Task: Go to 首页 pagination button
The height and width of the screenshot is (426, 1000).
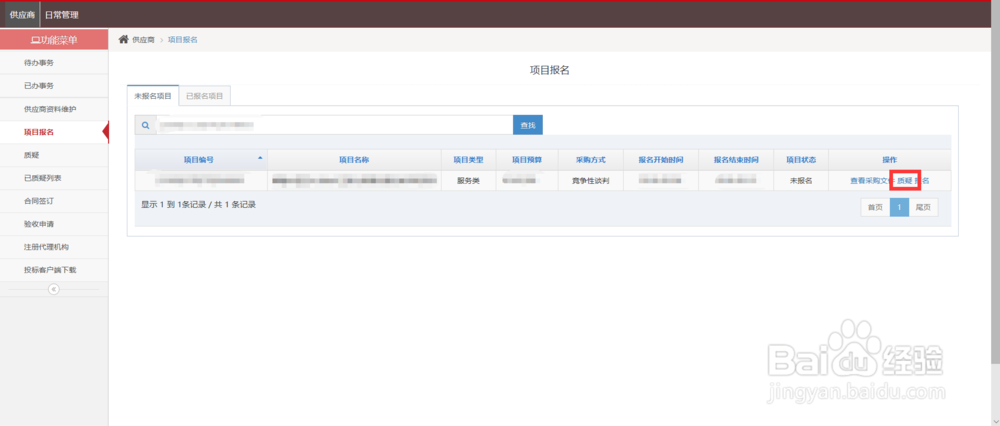Action: (875, 207)
